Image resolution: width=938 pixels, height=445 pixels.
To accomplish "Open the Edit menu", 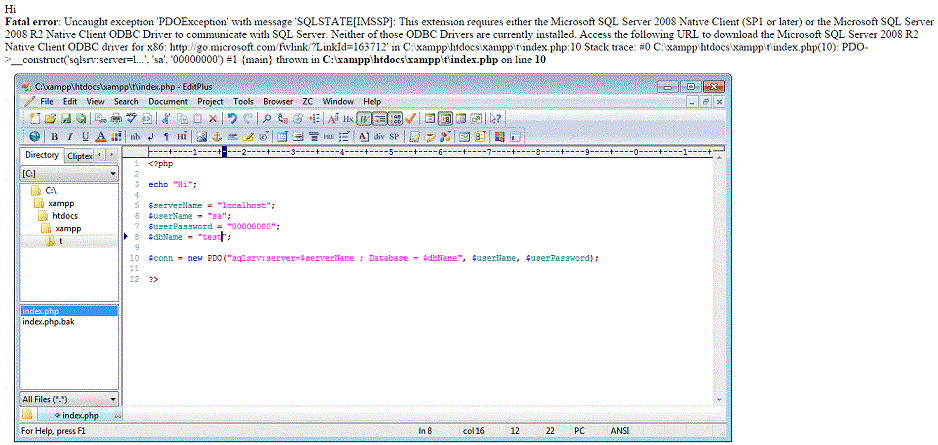I will tap(70, 102).
